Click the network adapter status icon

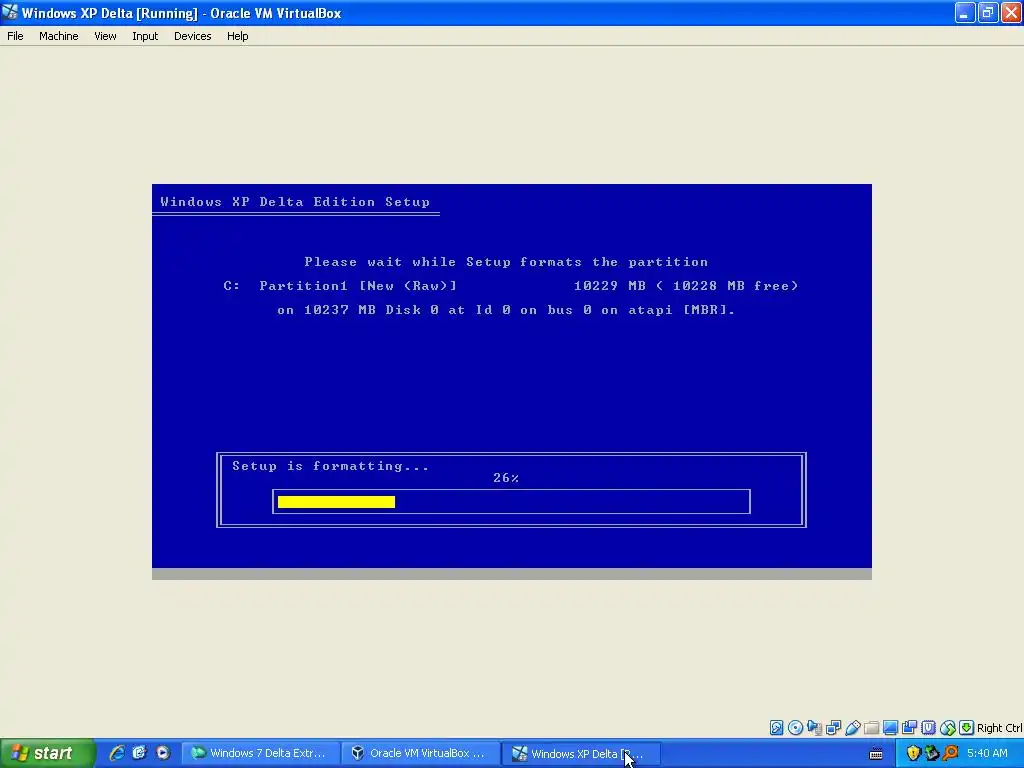click(x=833, y=728)
